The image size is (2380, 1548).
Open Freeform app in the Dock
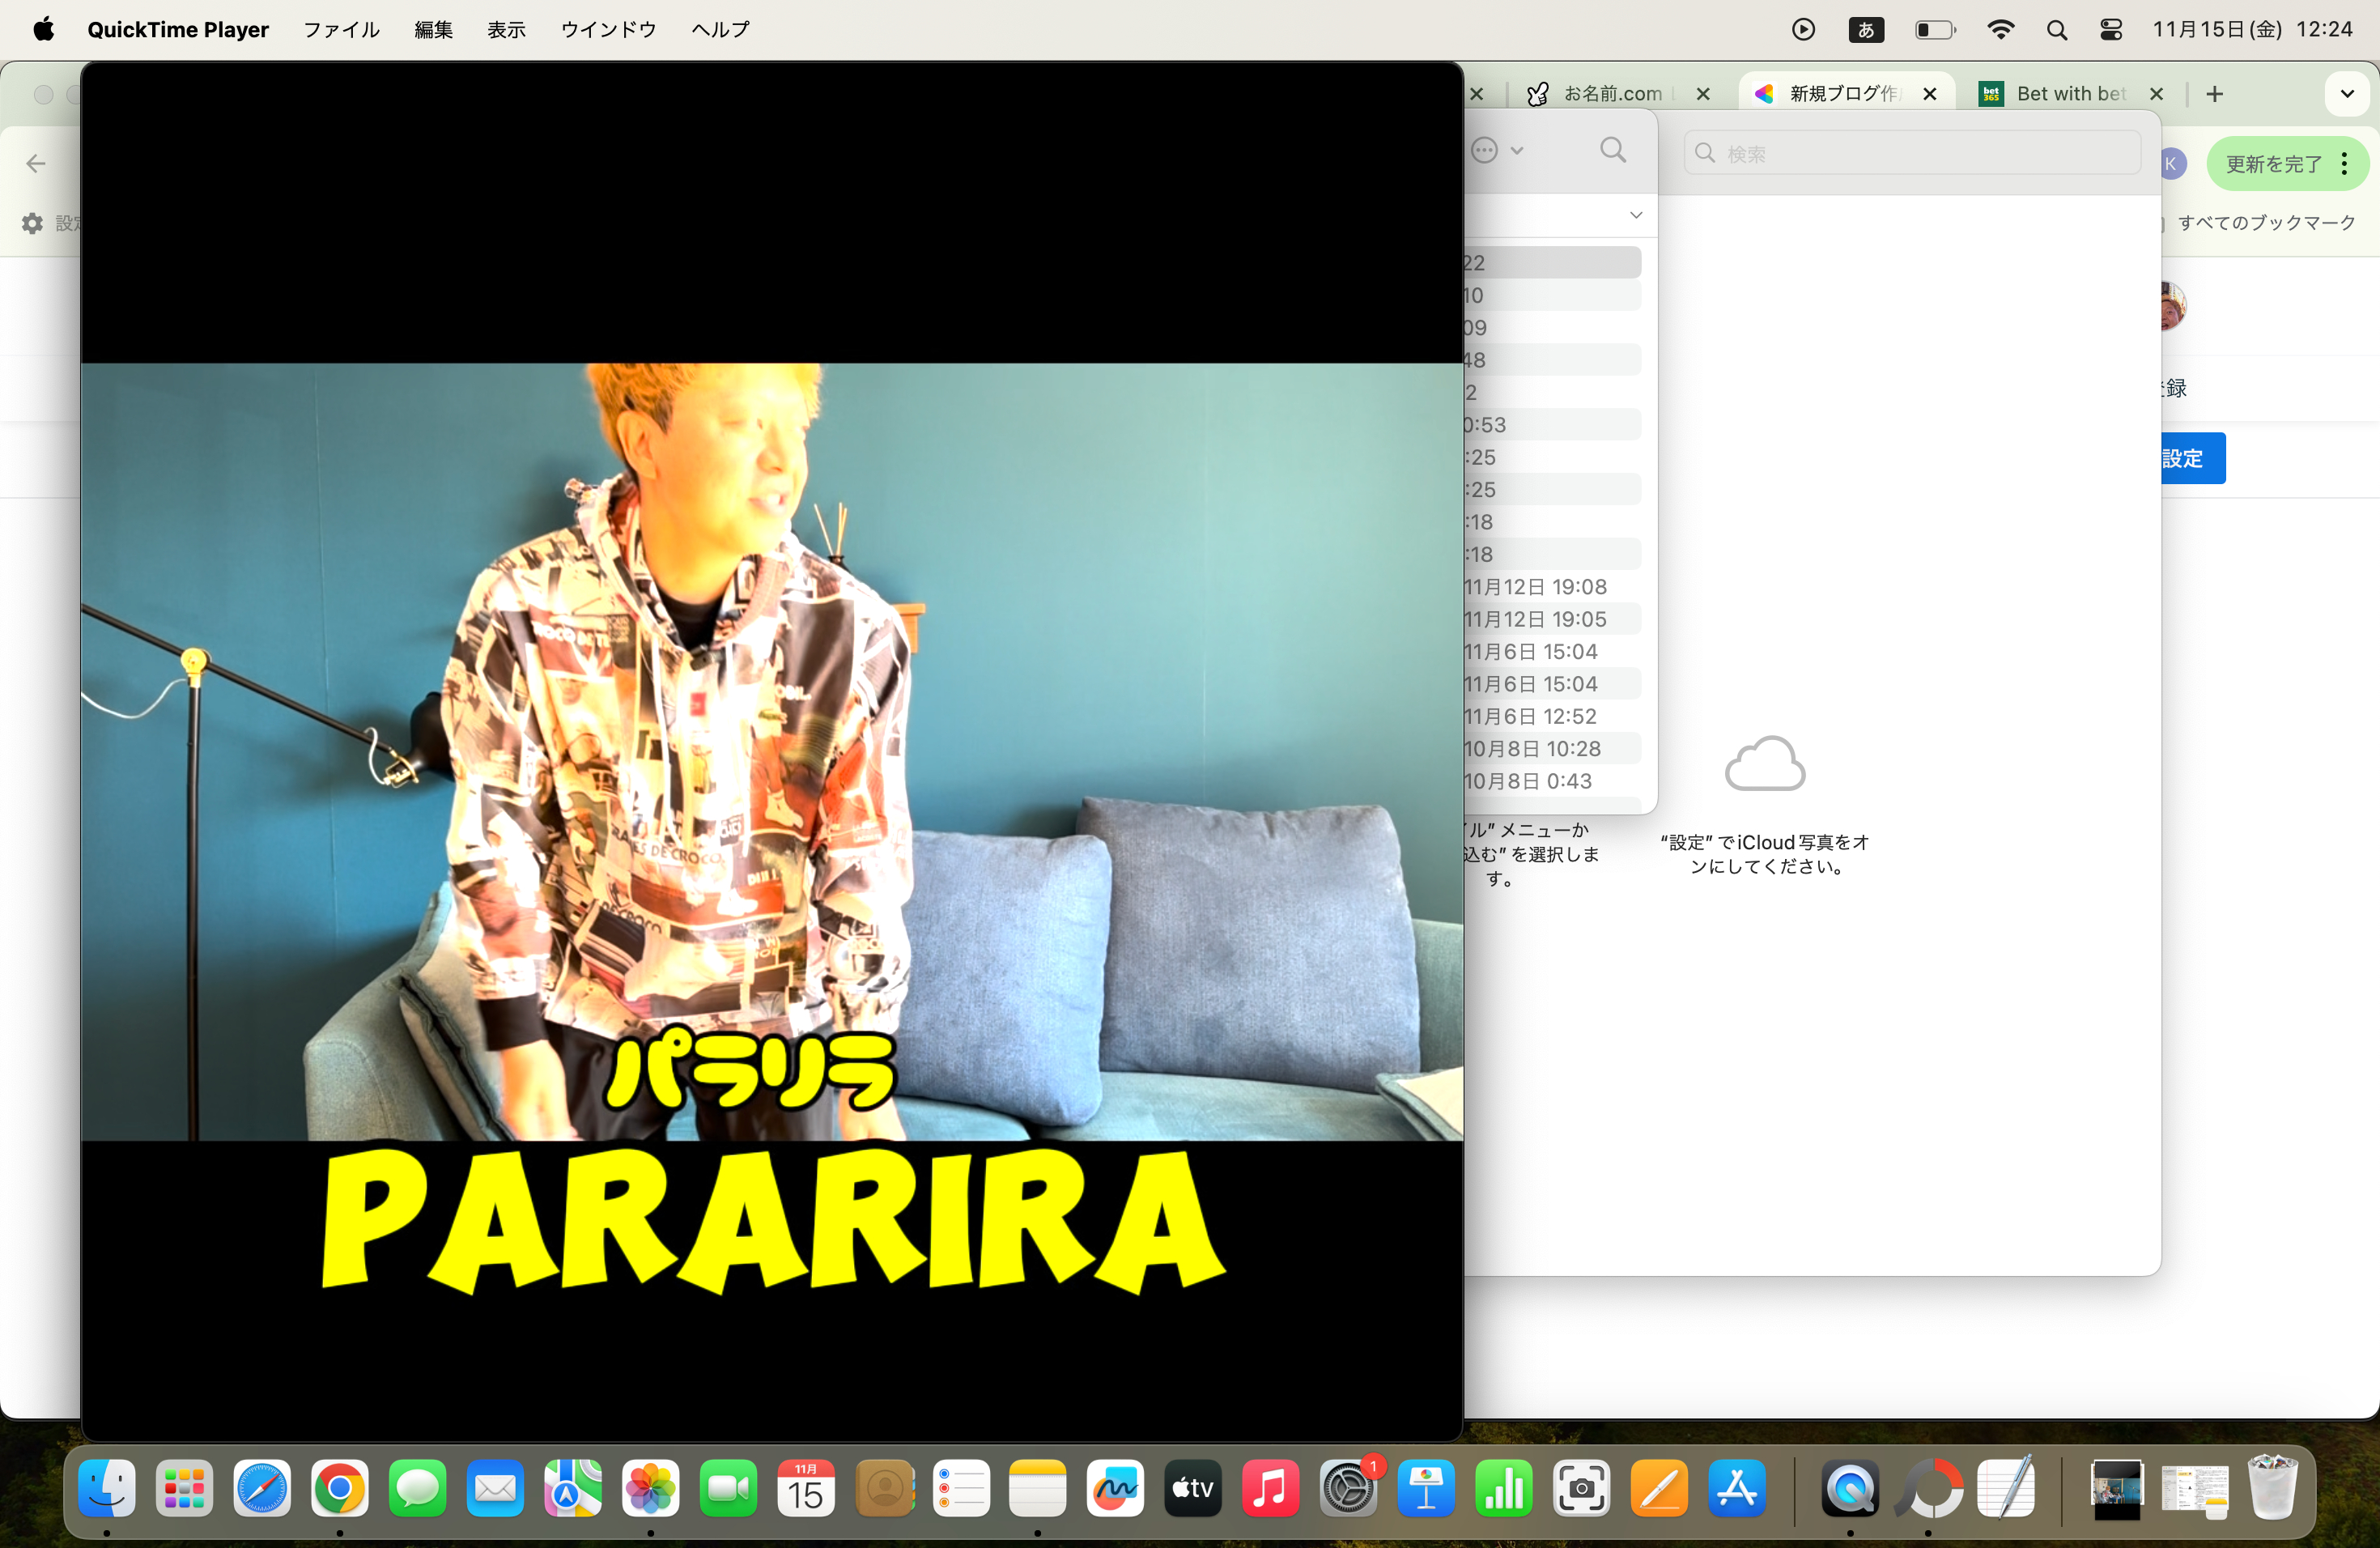(1115, 1488)
